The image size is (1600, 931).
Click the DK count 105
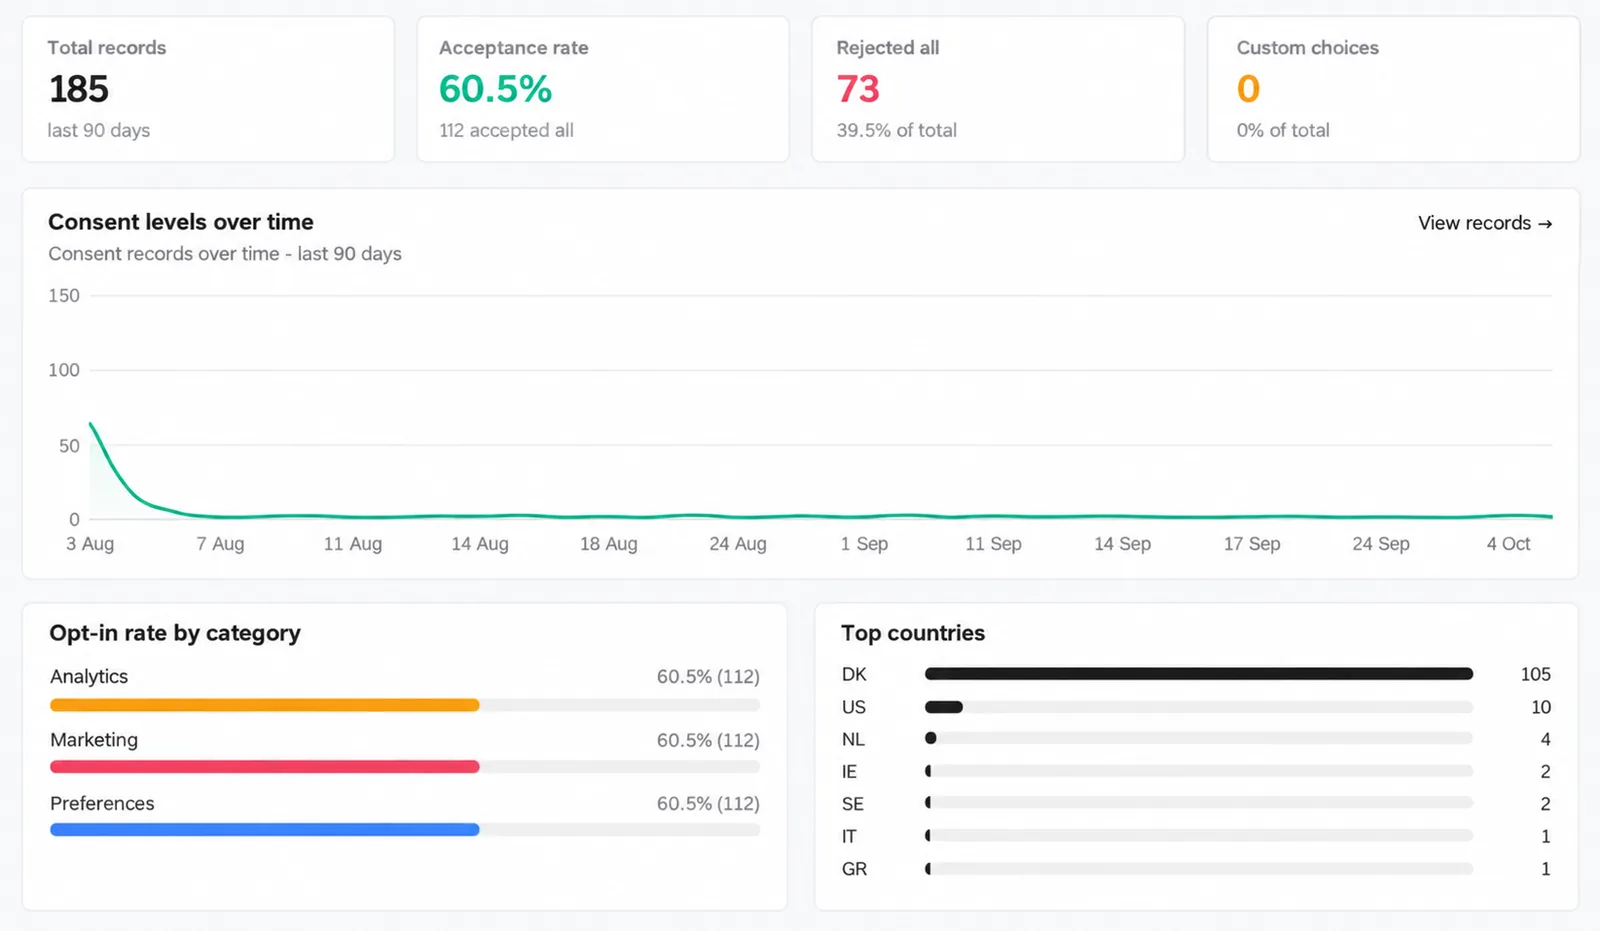click(1535, 674)
